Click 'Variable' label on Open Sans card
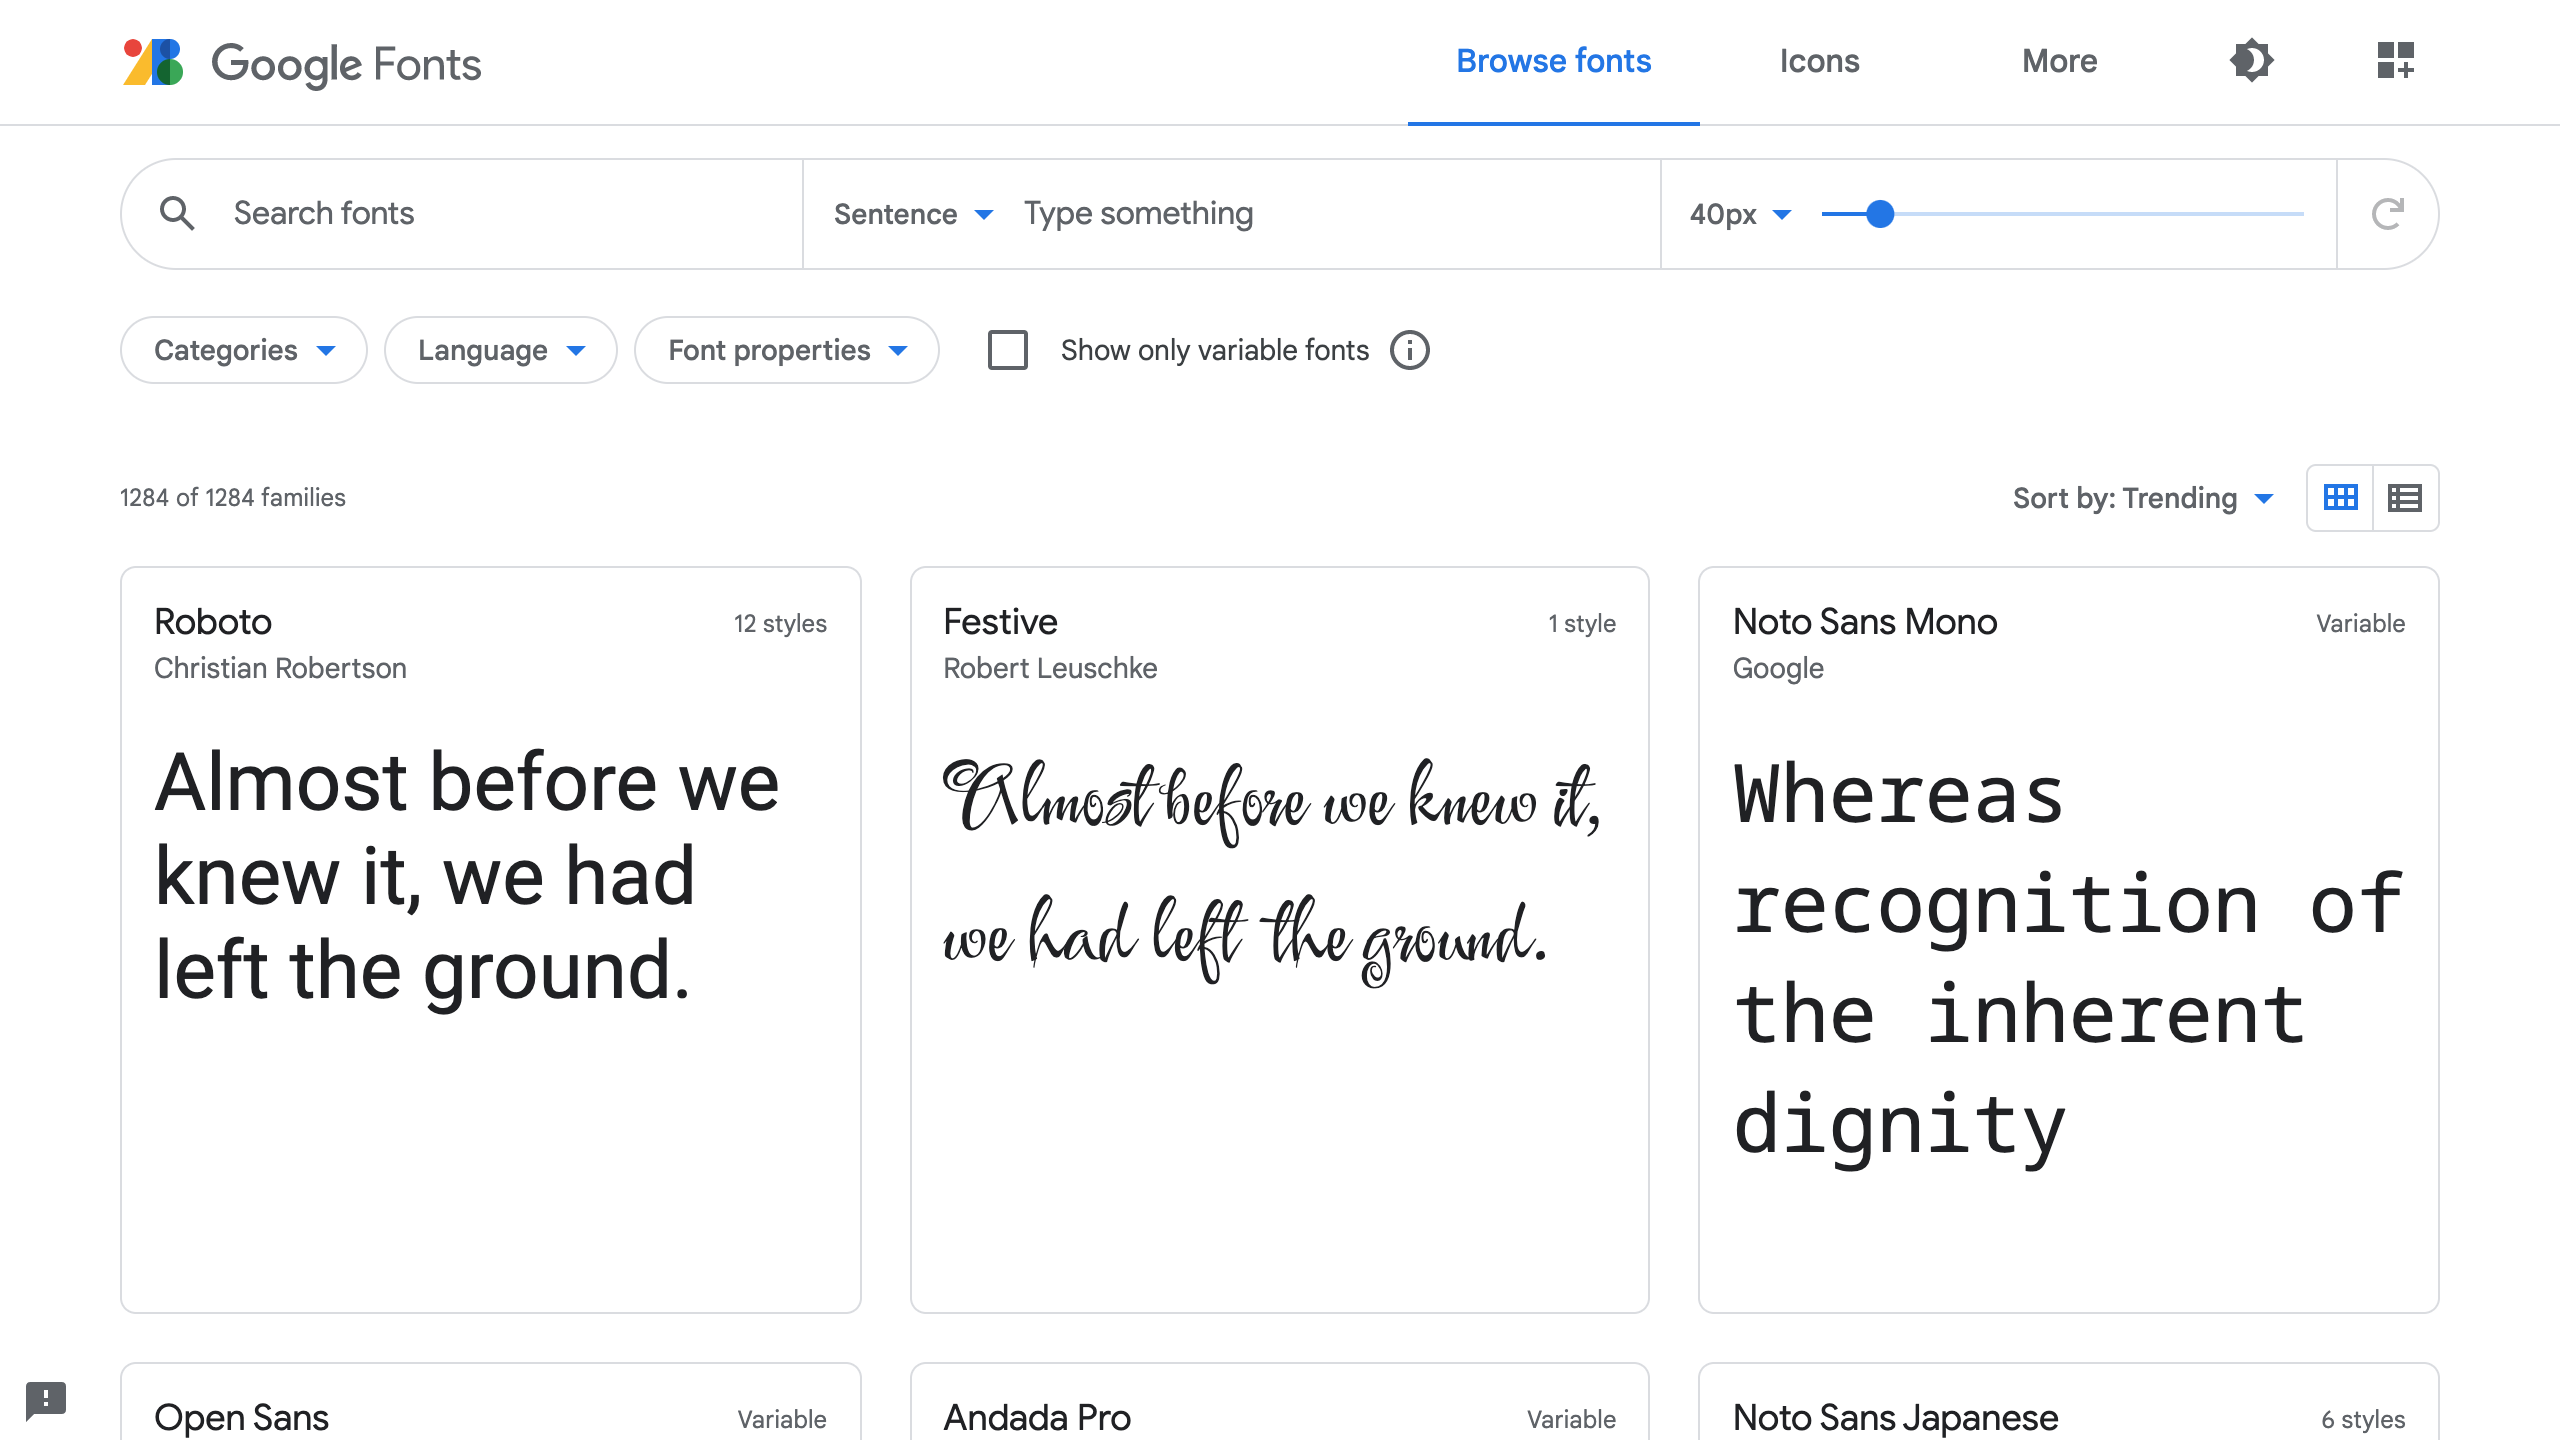Viewport: 2560px width, 1440px height. point(782,1419)
